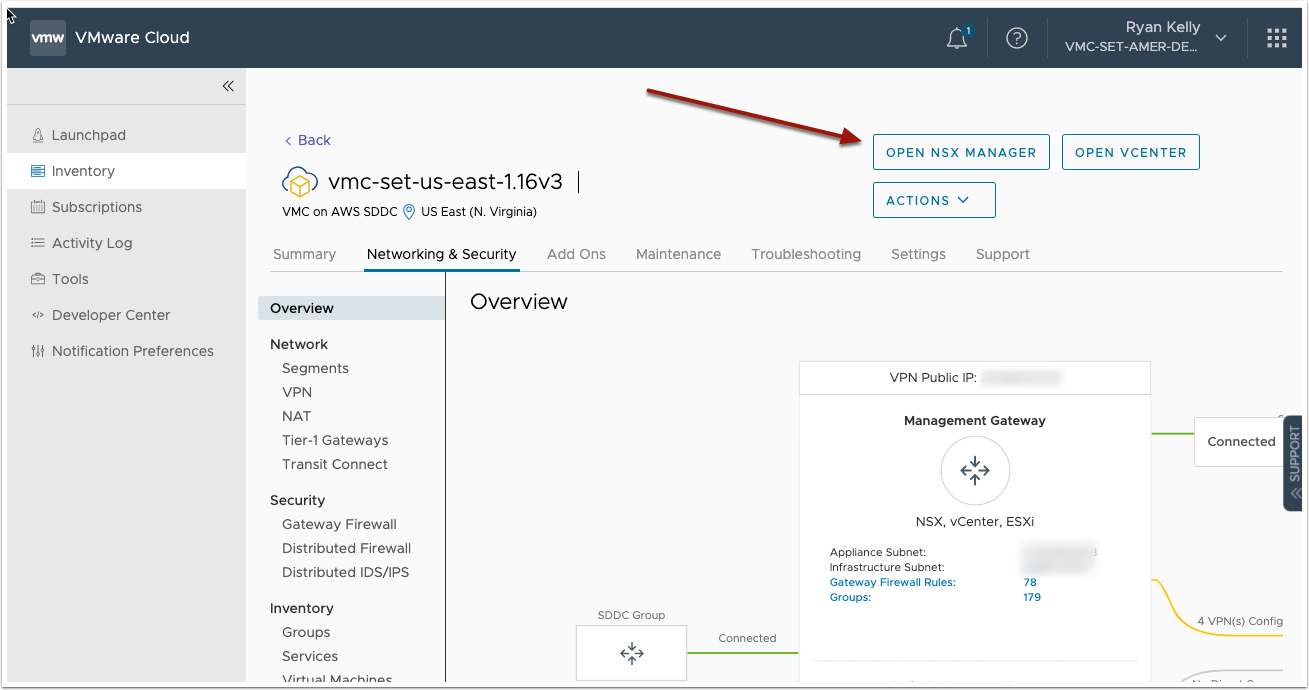Click the Tools briefcase icon

(x=38, y=279)
